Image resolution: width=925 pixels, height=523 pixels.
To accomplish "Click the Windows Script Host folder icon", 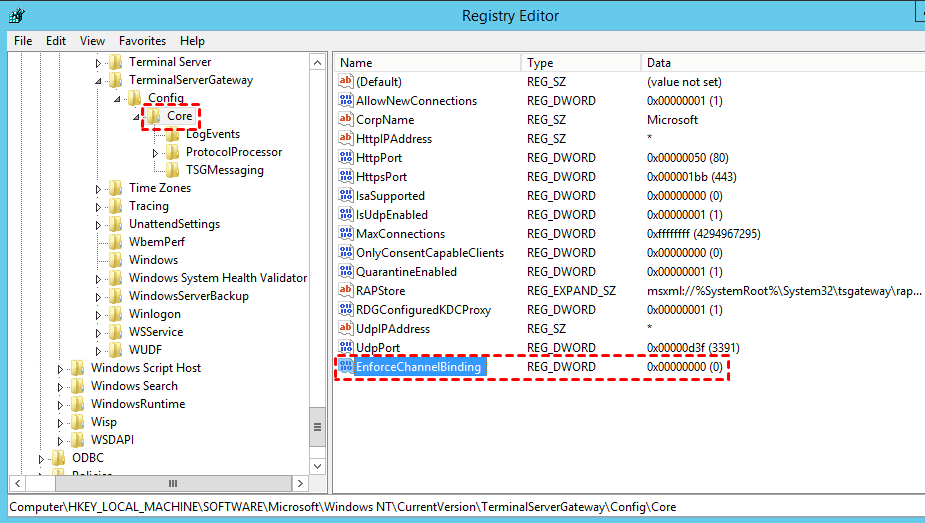I will 78,368.
